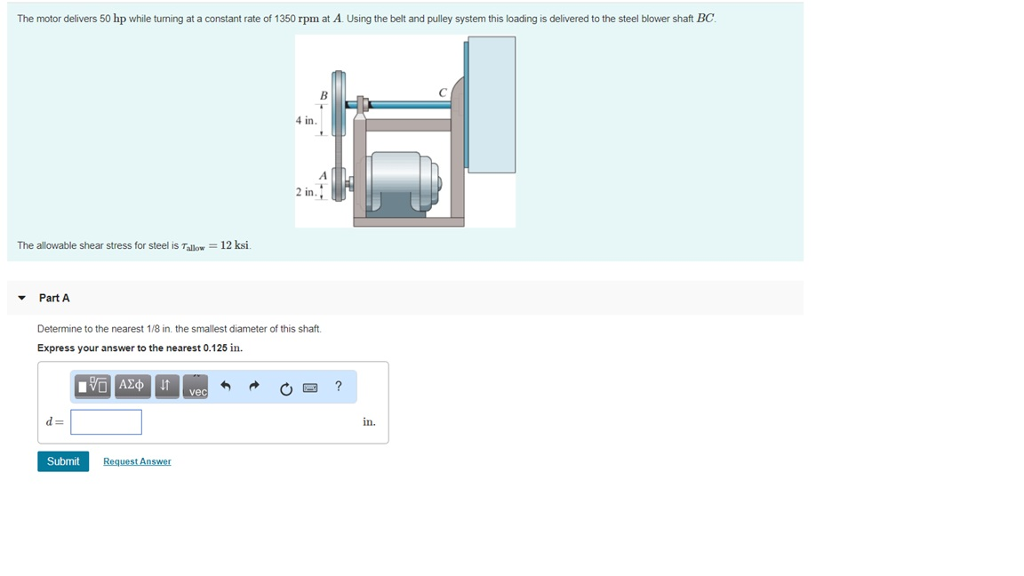Click the pulley system diagram image

(x=405, y=130)
